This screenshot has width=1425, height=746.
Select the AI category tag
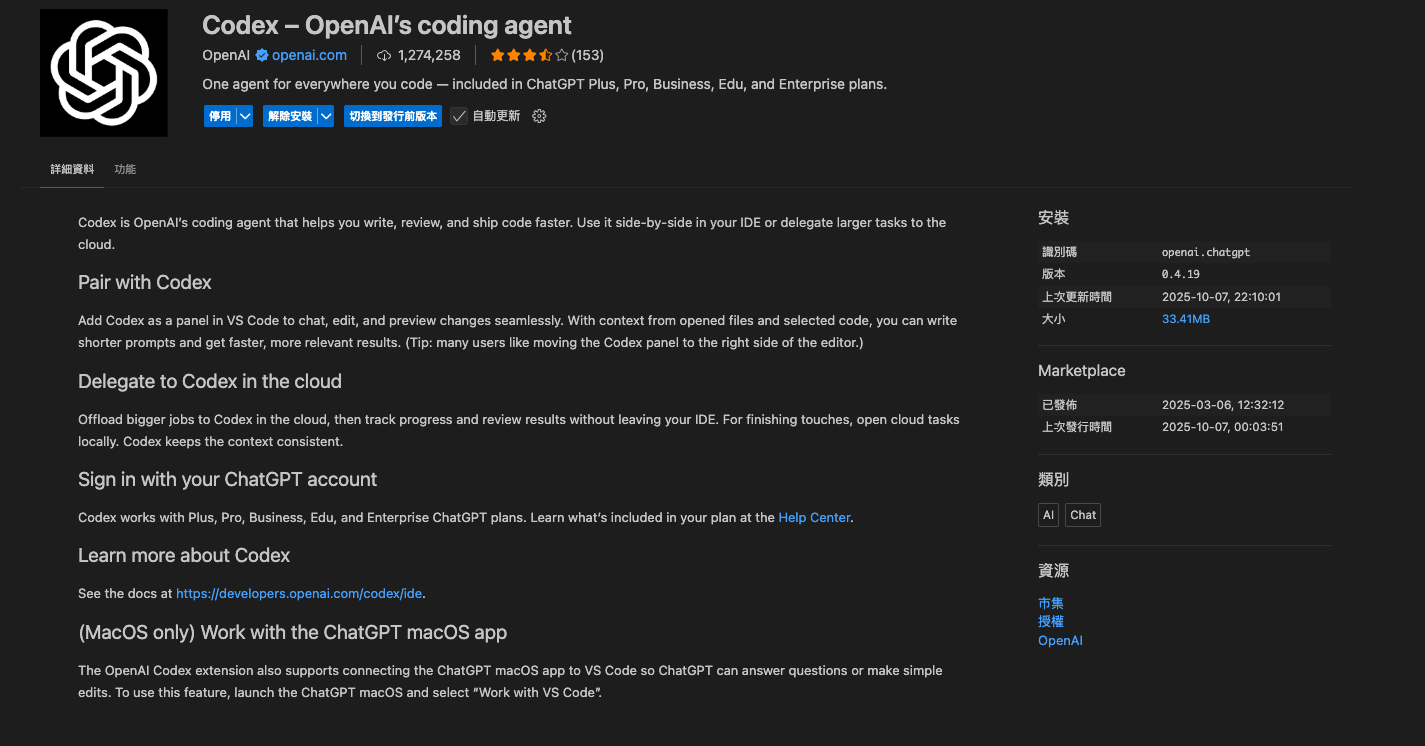(x=1048, y=515)
